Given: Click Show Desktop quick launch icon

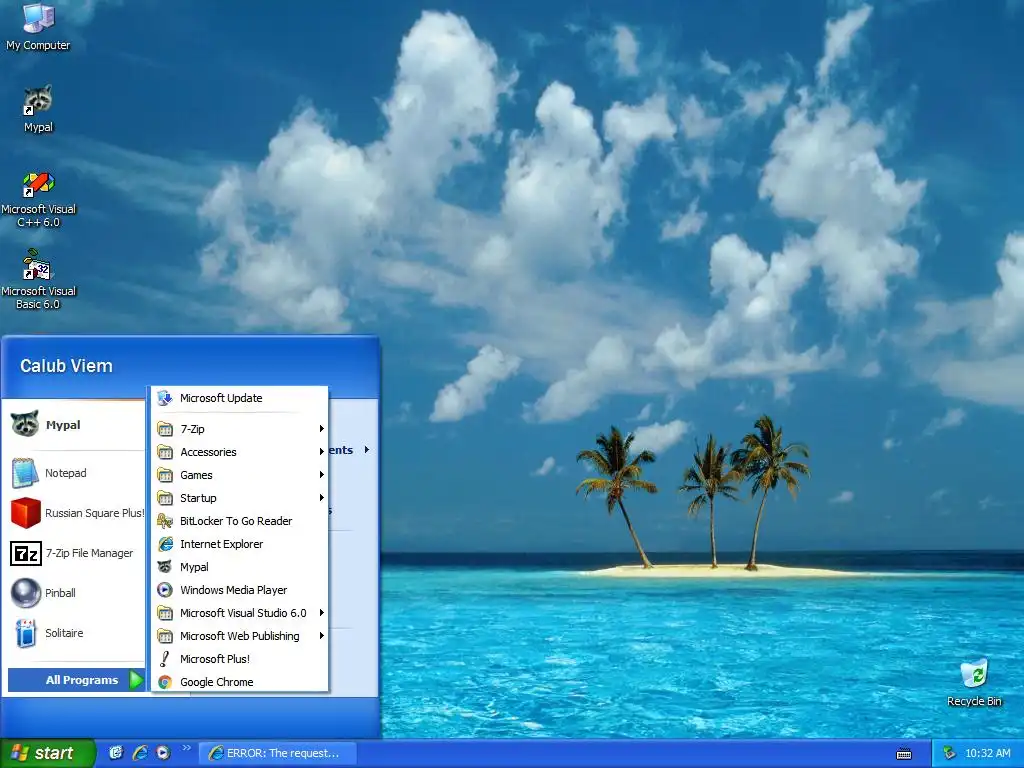Looking at the screenshot, I should point(116,753).
